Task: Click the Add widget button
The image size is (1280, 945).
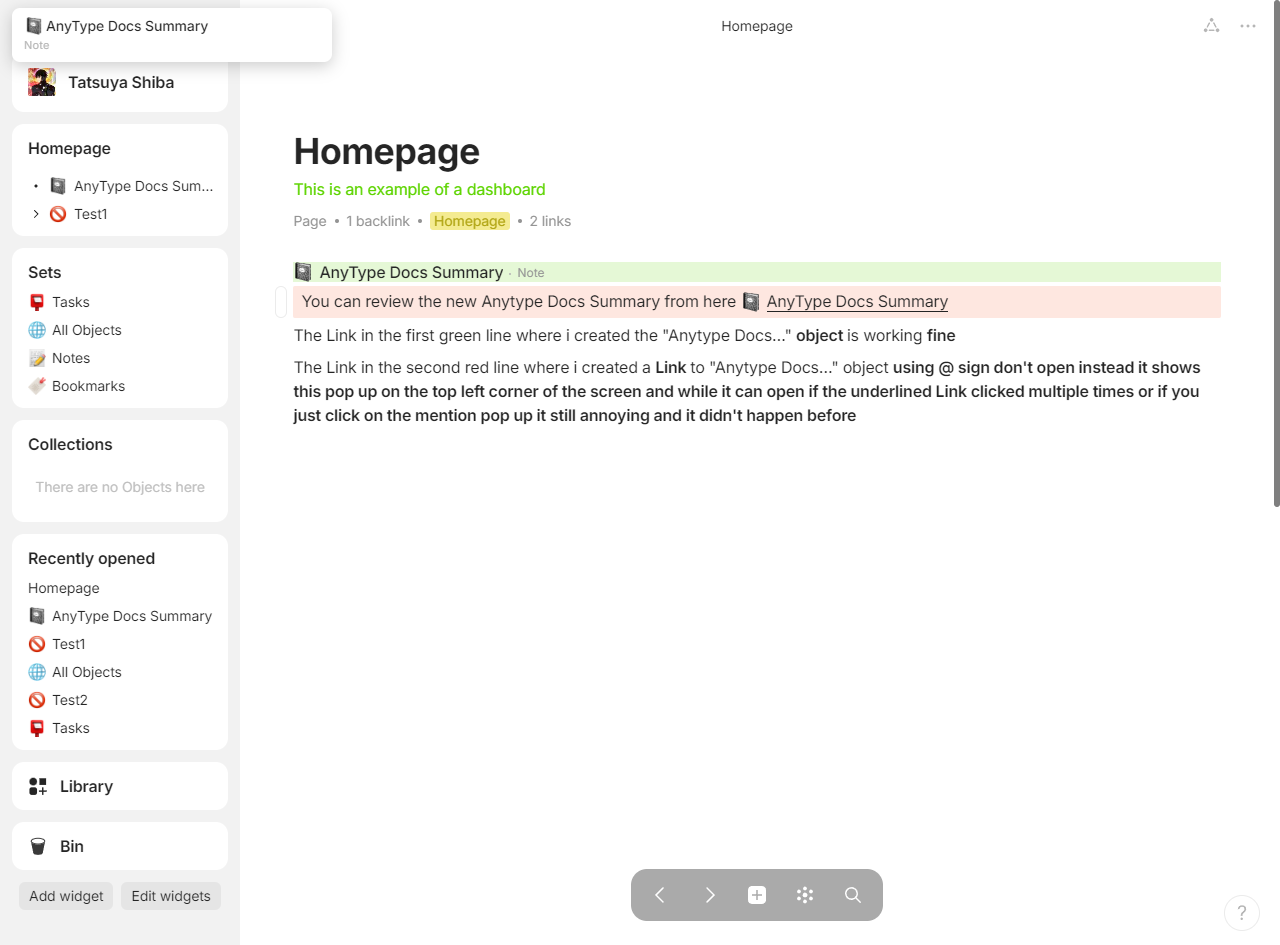Action: (66, 896)
